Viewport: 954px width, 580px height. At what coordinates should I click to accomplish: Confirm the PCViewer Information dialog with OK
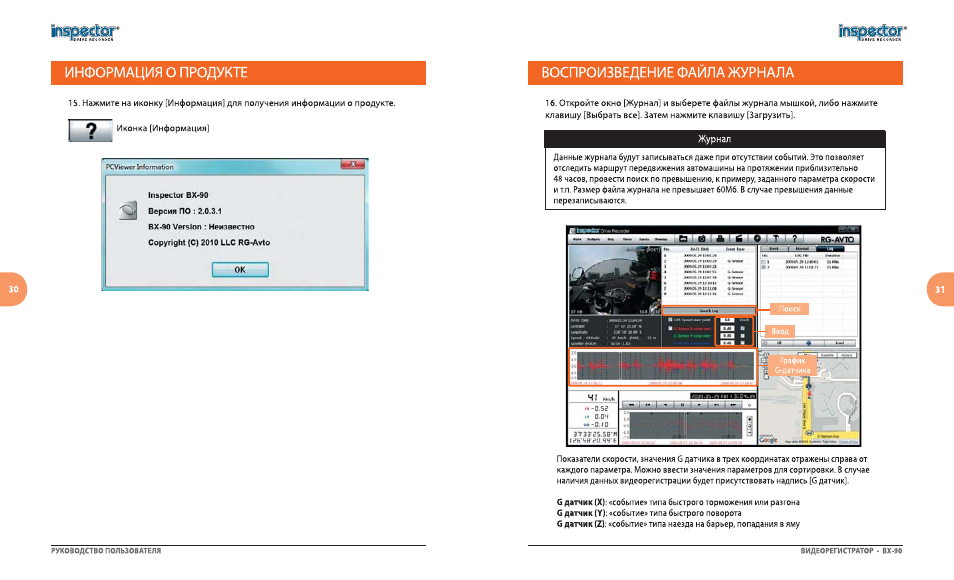240,270
